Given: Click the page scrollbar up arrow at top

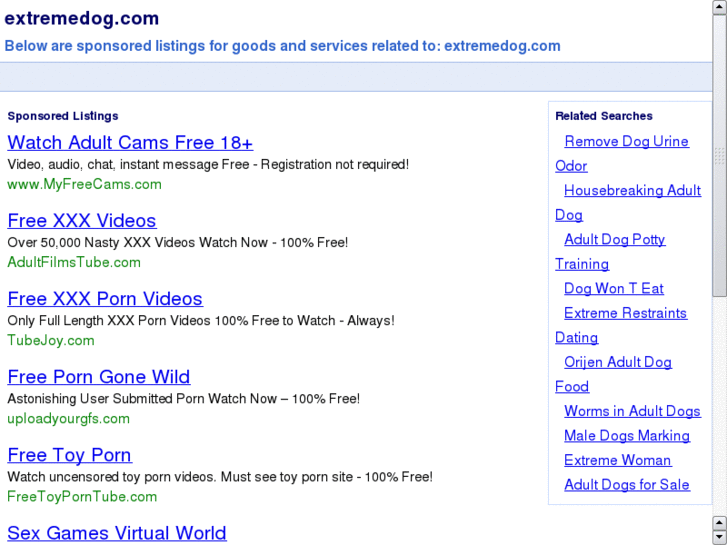Looking at the screenshot, I should 720,7.
